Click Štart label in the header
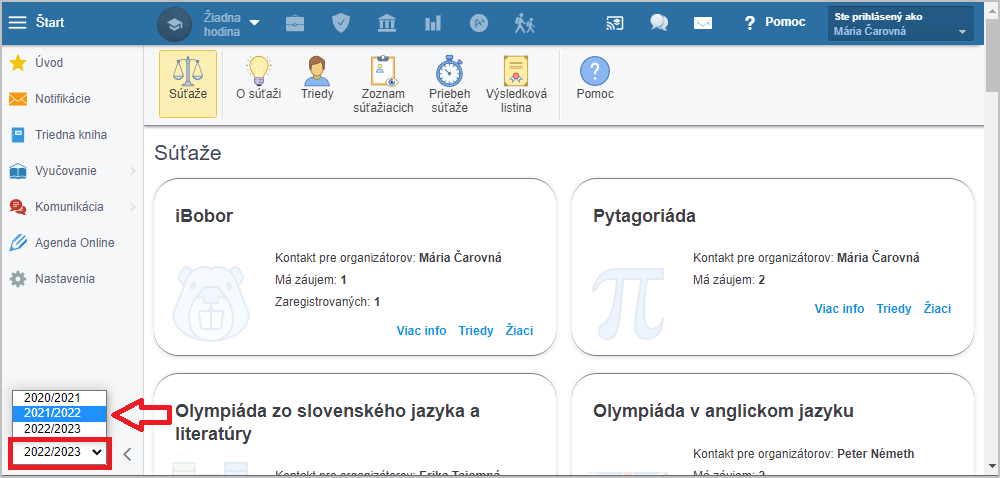The height and width of the screenshot is (478, 1000). [x=50, y=23]
